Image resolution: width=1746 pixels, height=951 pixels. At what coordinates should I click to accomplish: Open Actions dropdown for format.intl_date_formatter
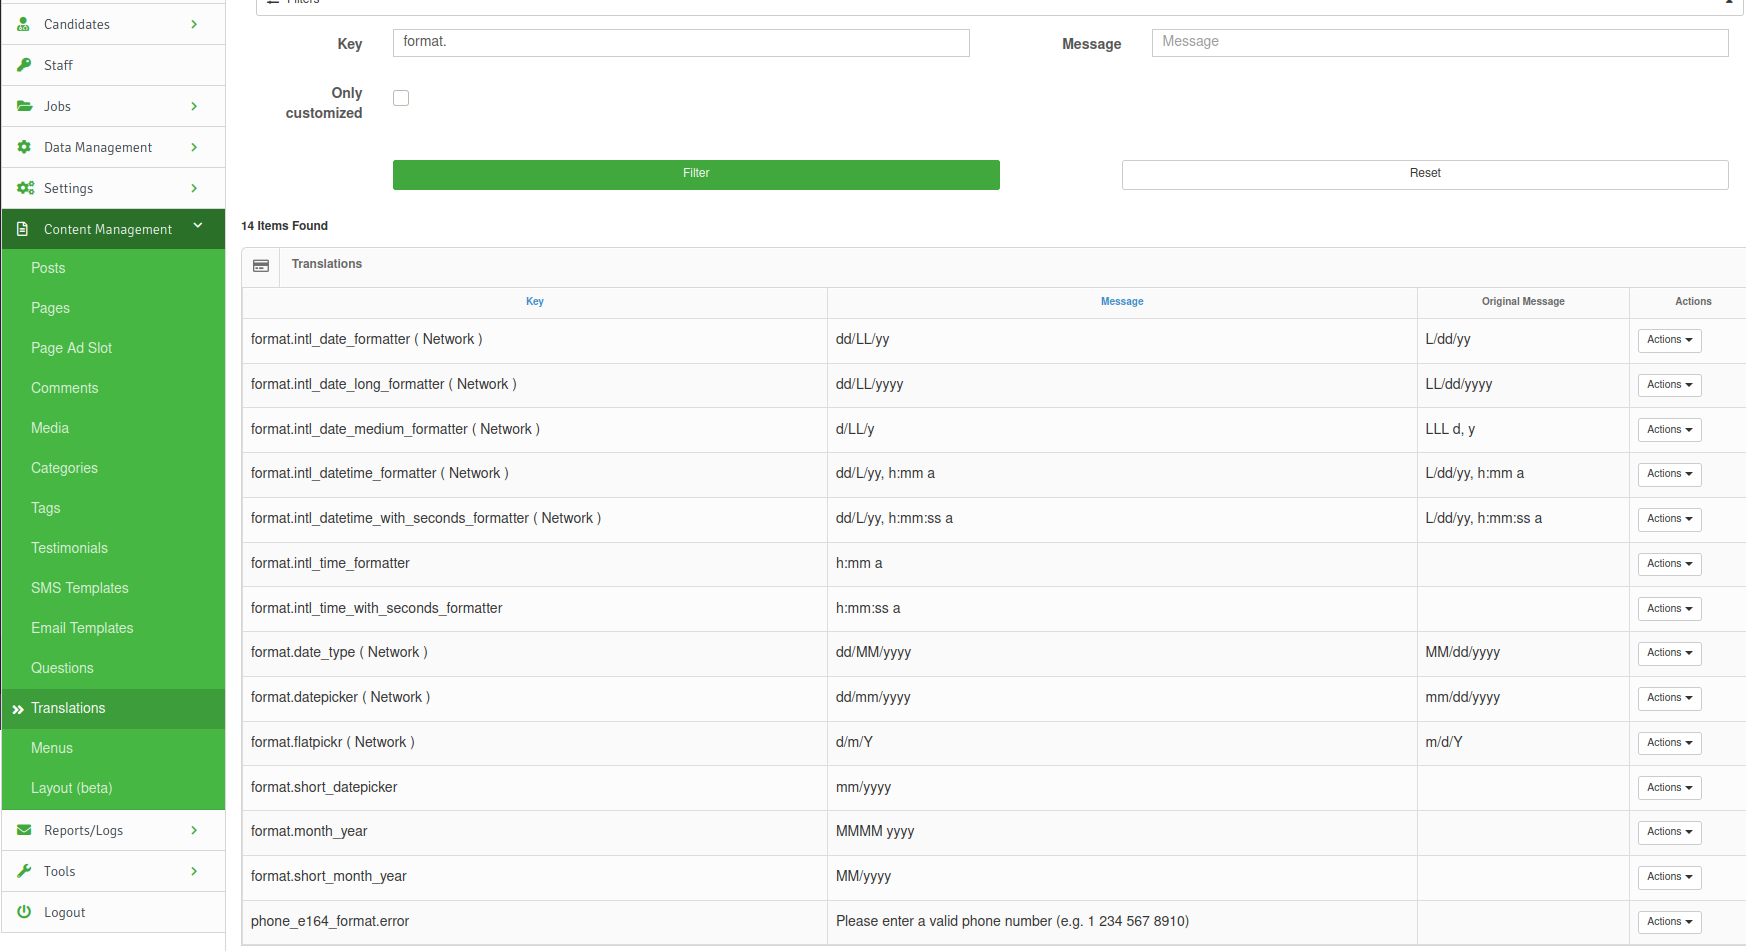pos(1669,340)
